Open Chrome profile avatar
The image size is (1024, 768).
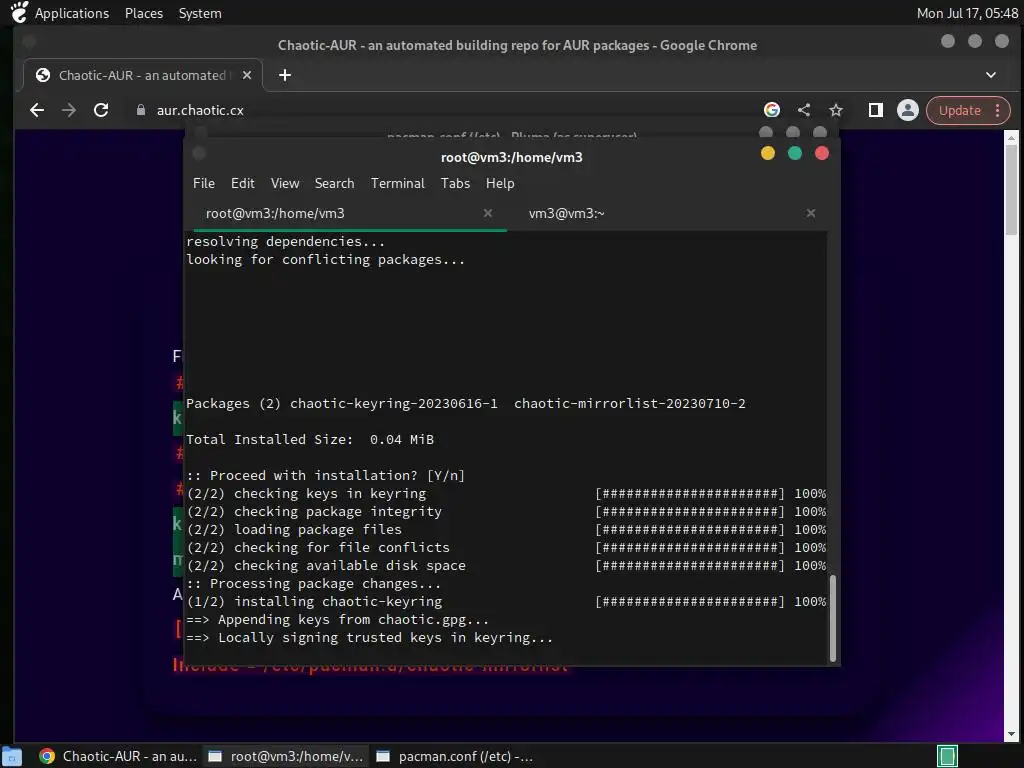coord(908,110)
